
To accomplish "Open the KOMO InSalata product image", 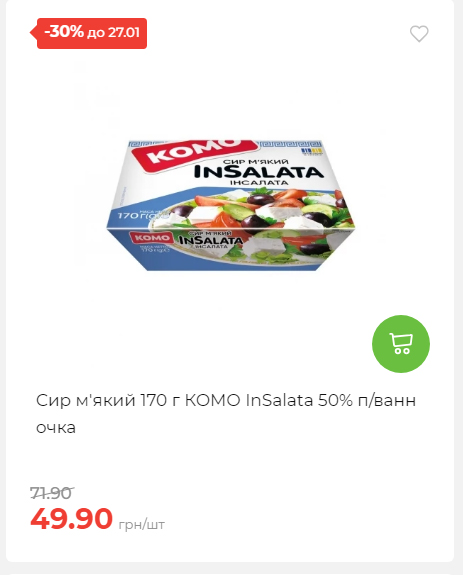I will [231, 205].
